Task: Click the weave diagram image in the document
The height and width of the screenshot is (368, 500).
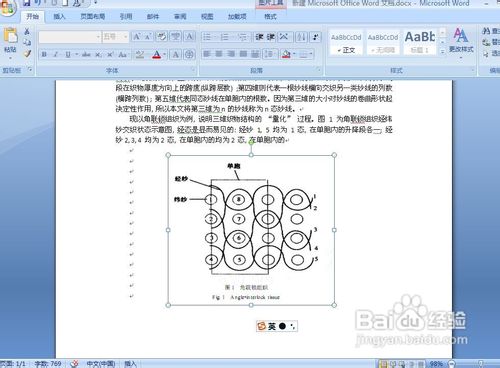Action: pos(251,230)
